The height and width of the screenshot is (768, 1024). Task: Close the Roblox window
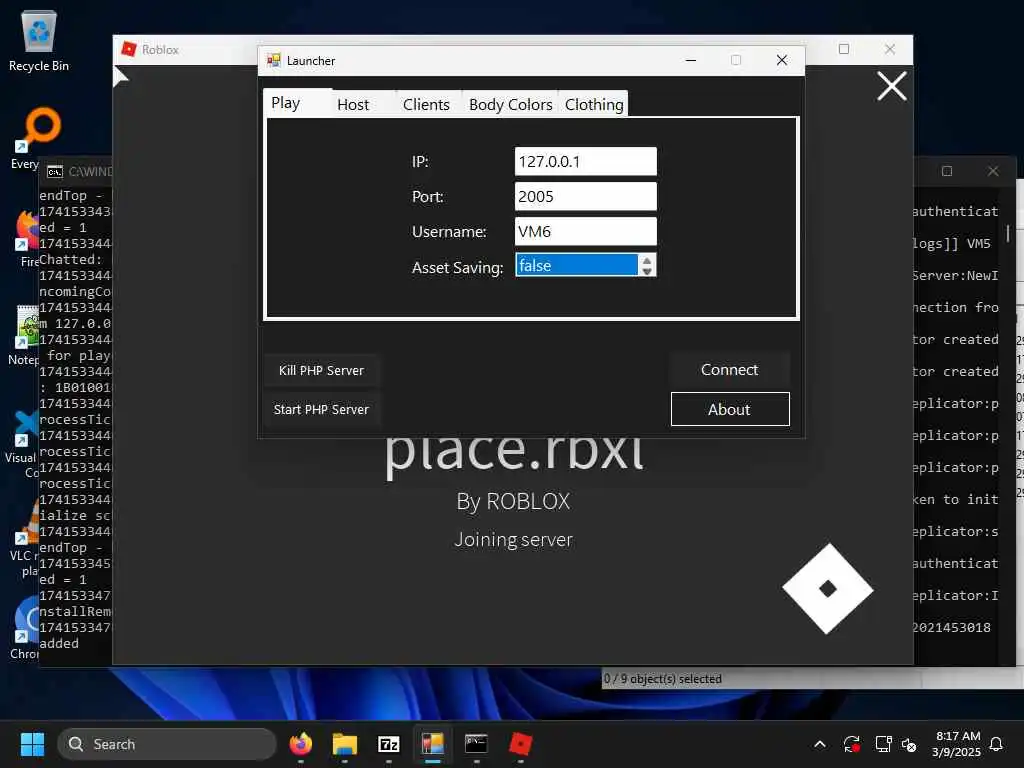point(889,49)
